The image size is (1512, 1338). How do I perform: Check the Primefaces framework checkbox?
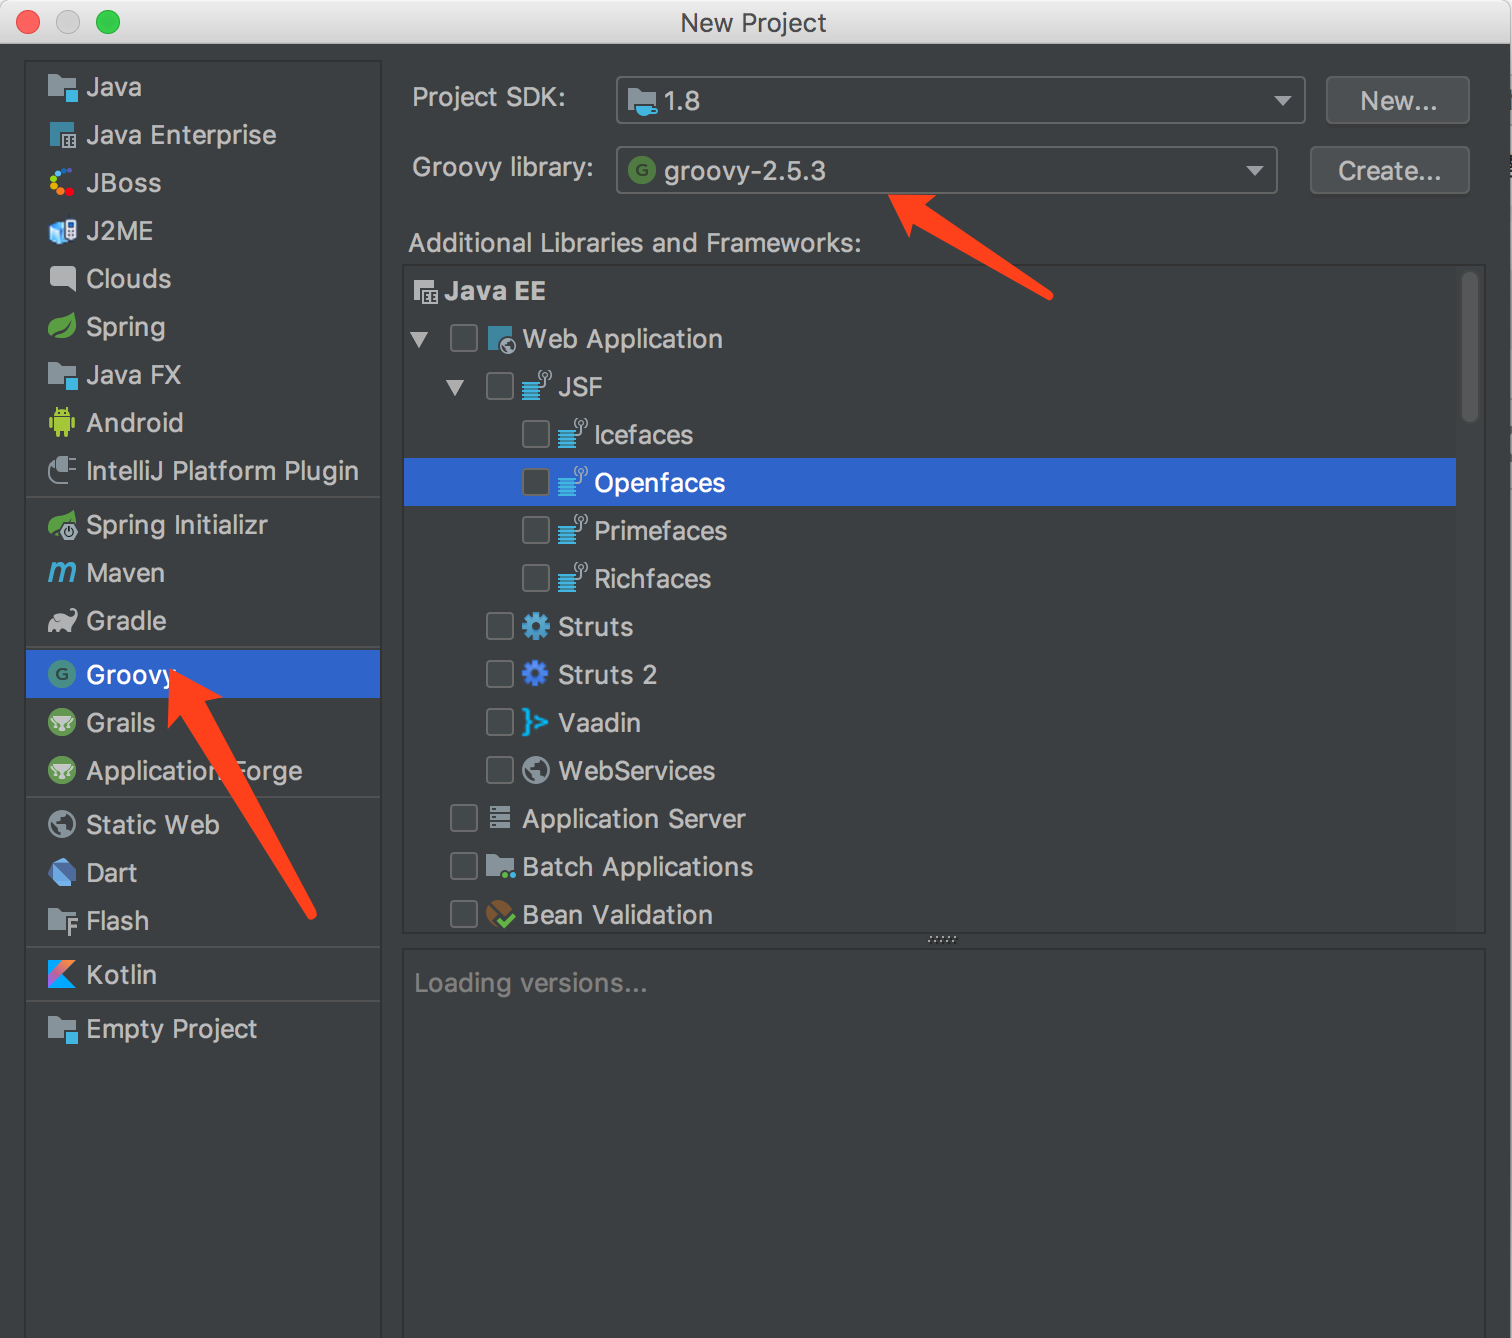point(536,530)
